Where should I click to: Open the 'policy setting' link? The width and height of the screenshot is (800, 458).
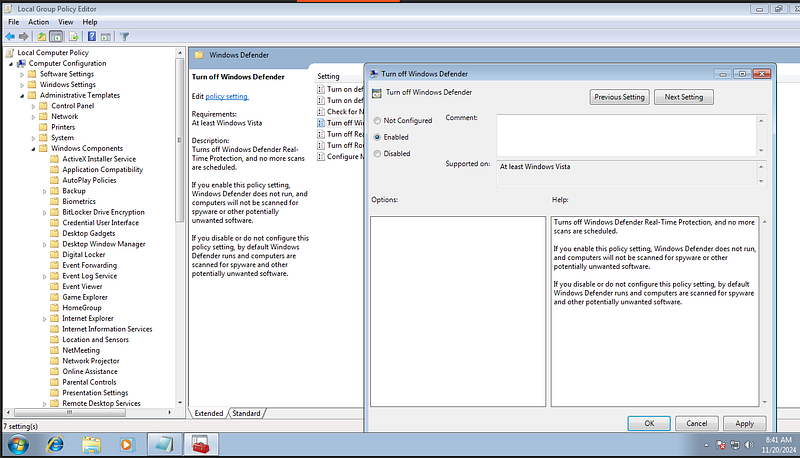point(227,96)
